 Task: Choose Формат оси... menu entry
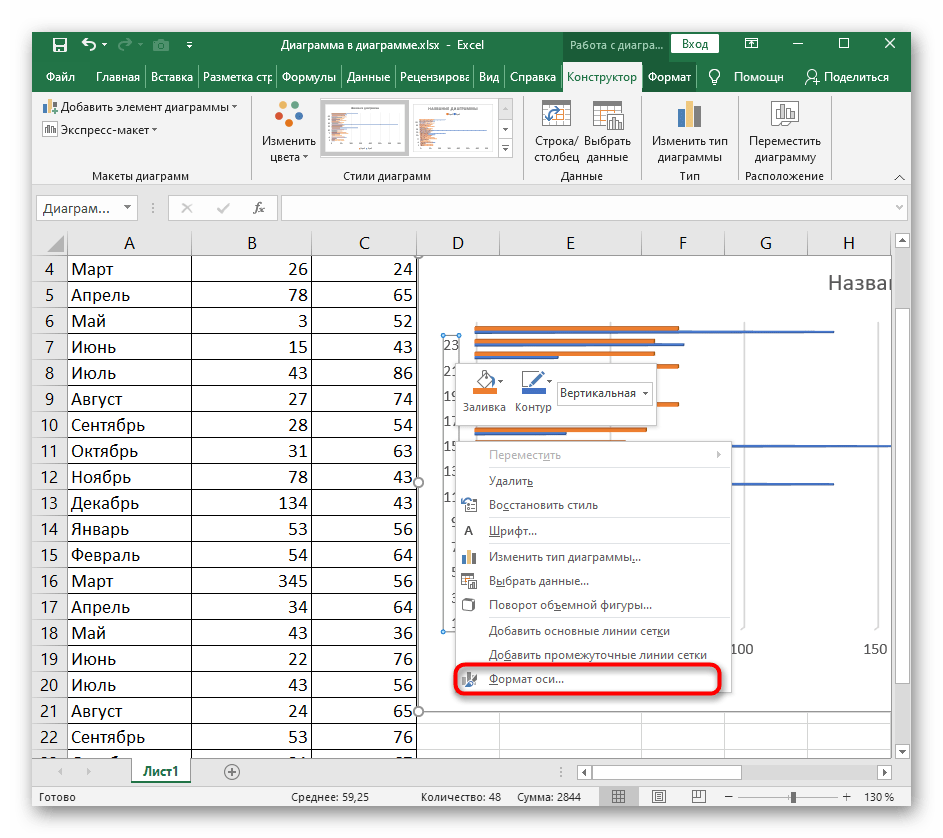(x=593, y=679)
